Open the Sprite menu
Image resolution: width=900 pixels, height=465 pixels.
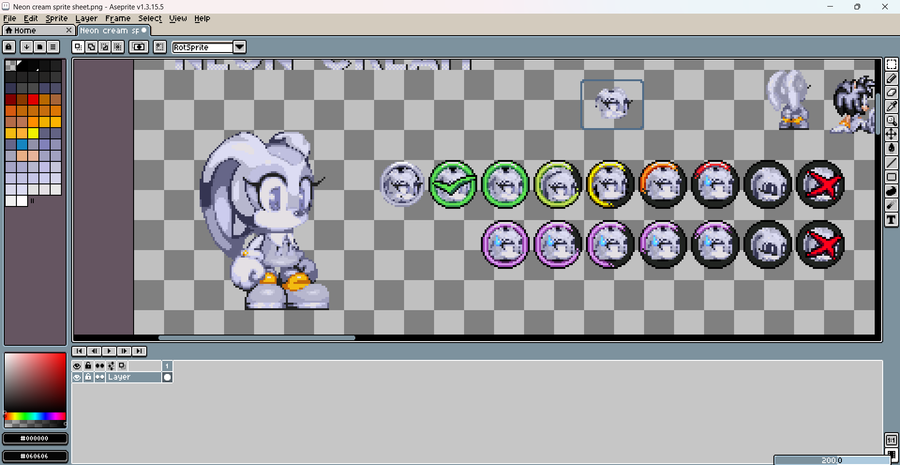57,18
